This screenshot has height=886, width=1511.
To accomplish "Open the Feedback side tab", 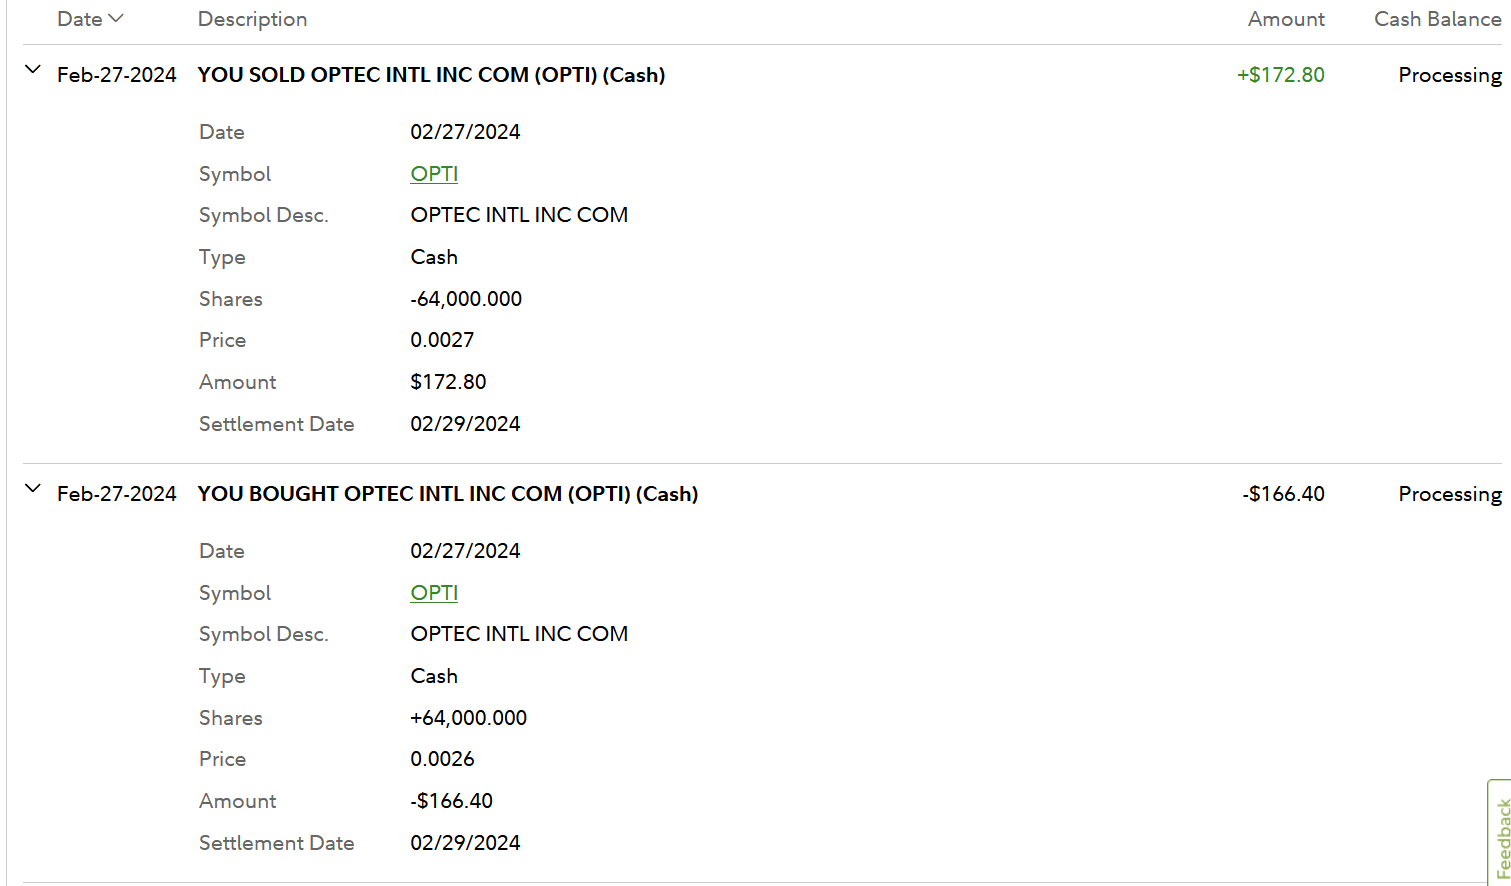I will click(x=1501, y=836).
